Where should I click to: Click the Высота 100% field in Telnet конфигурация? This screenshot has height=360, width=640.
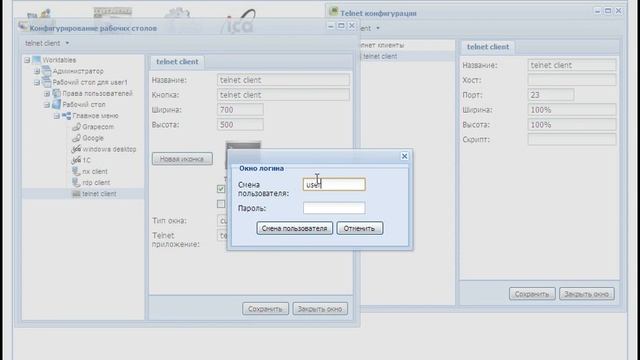[572, 124]
